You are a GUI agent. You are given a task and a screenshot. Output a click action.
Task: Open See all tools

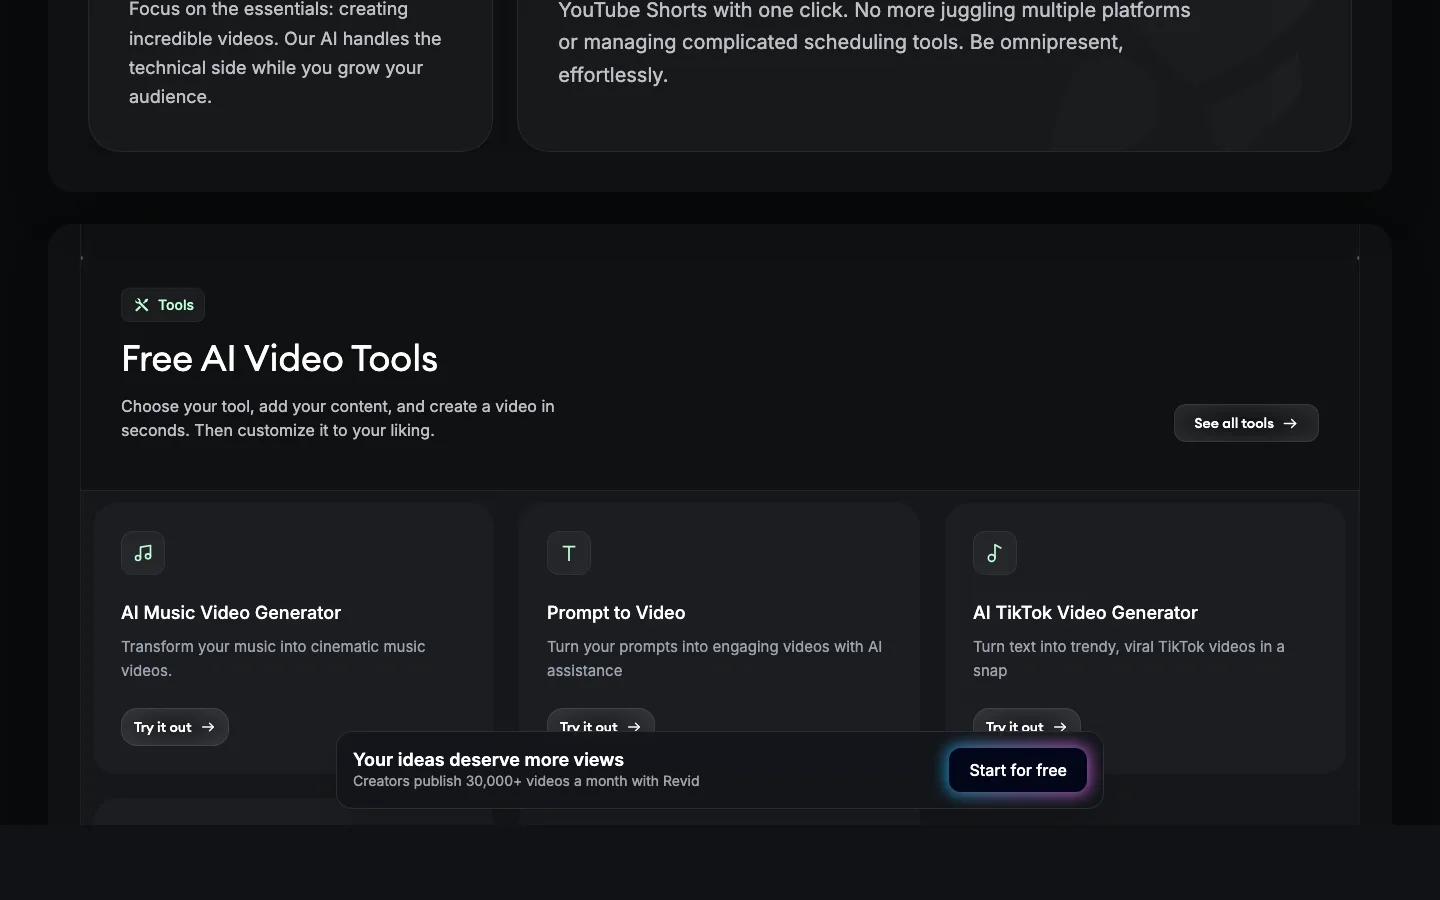coord(1246,423)
